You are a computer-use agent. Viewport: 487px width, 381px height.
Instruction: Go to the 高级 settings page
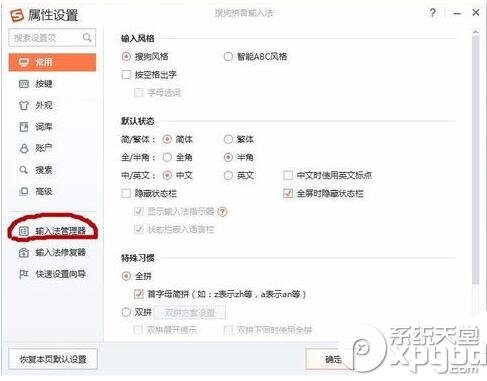click(52, 191)
